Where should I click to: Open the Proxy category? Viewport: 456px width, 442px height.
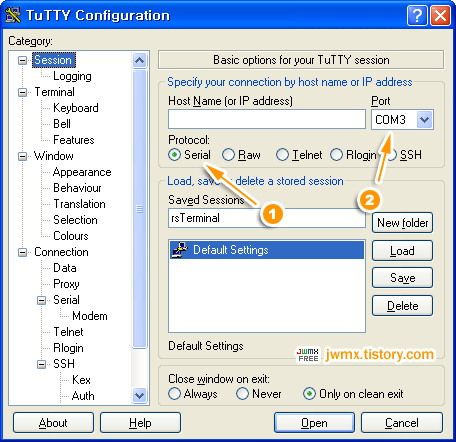click(x=66, y=284)
